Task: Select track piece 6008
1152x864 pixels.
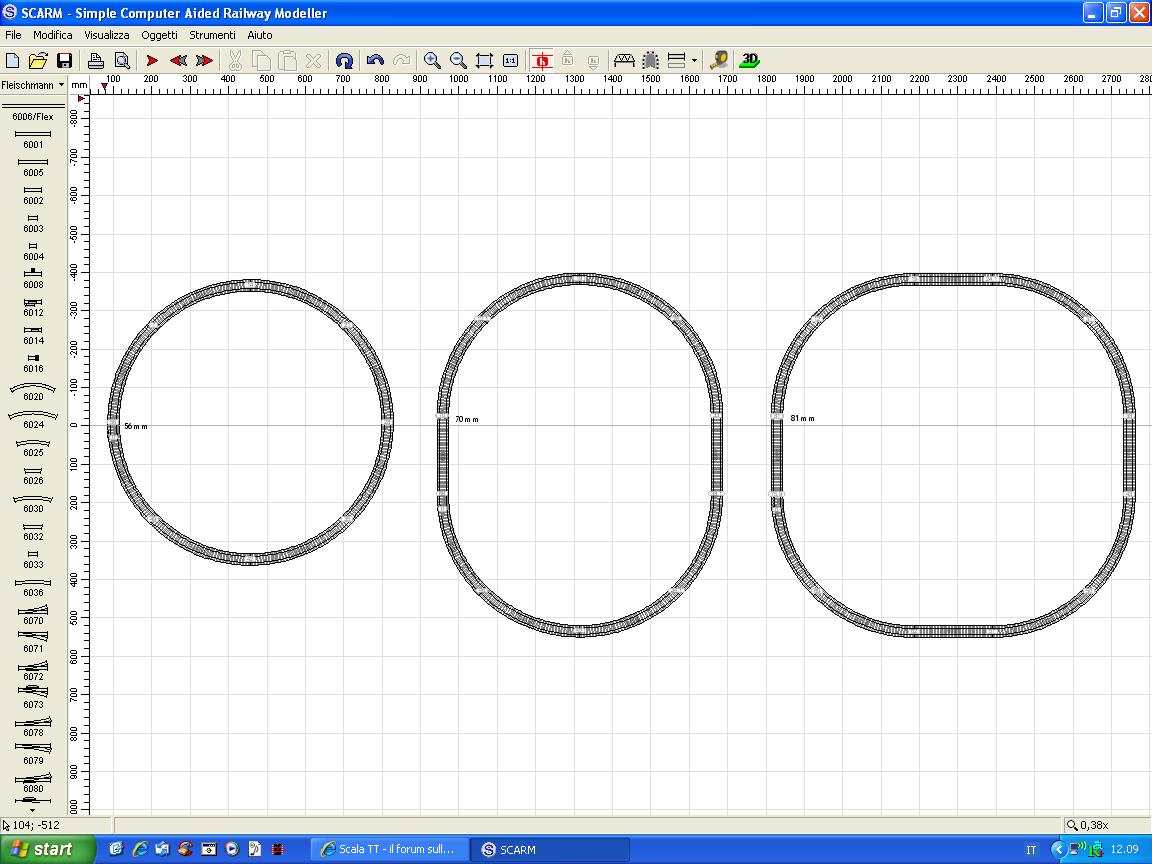Action: click(x=33, y=279)
